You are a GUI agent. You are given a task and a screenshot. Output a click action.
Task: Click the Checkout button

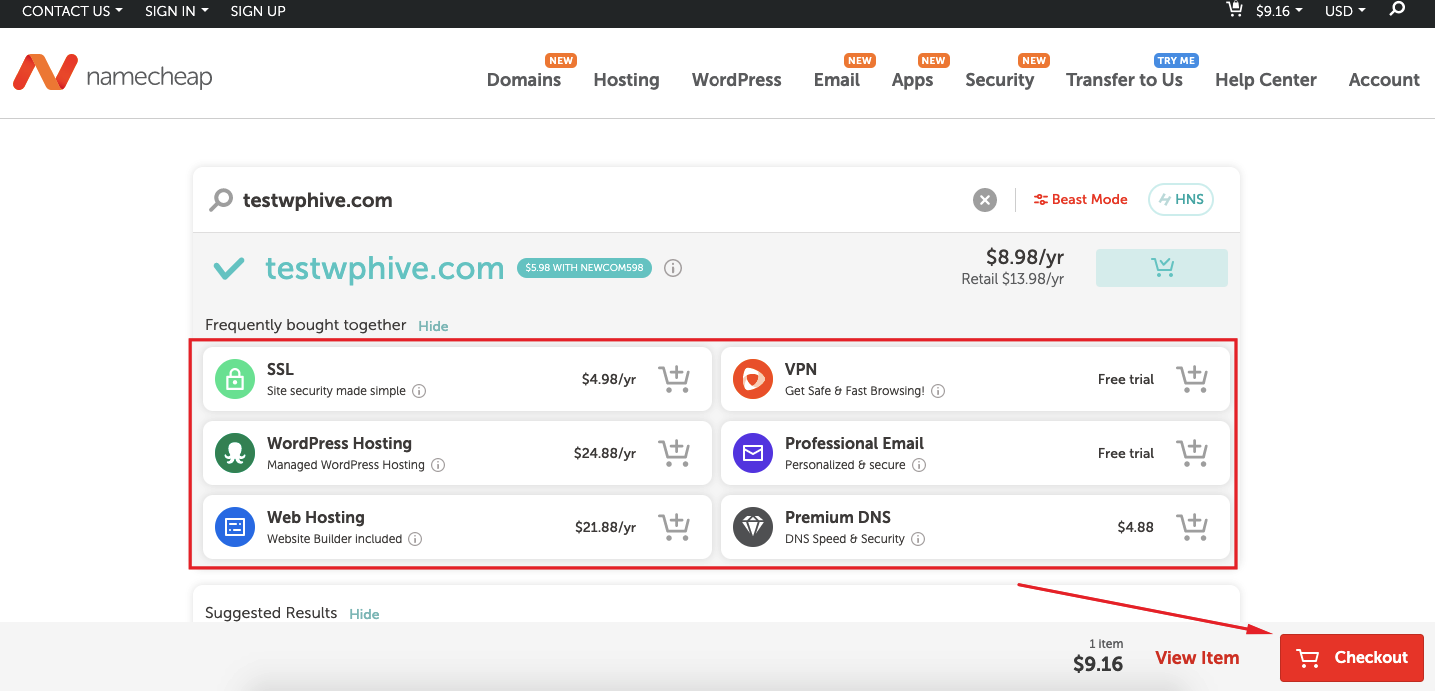point(1351,657)
